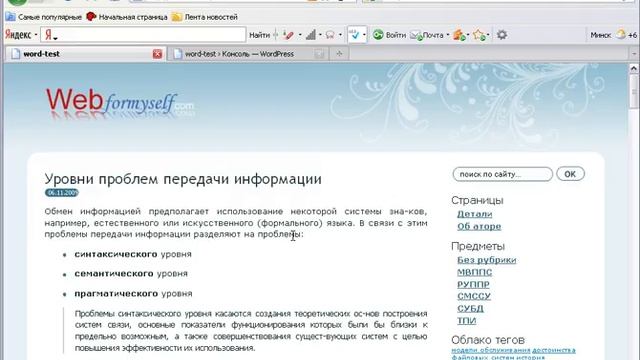Viewport: 640px width, 360px height.
Task: Open dropdown next to signal bars icon
Action: click(320, 35)
